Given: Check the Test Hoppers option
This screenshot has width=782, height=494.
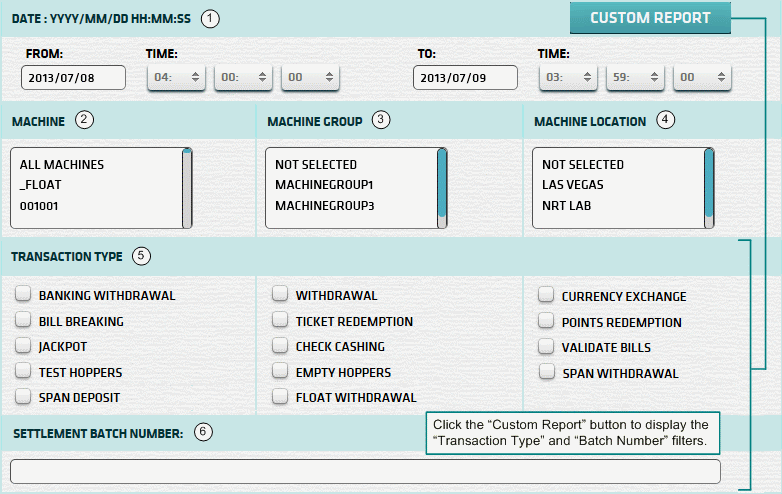Looking at the screenshot, I should [x=23, y=370].
